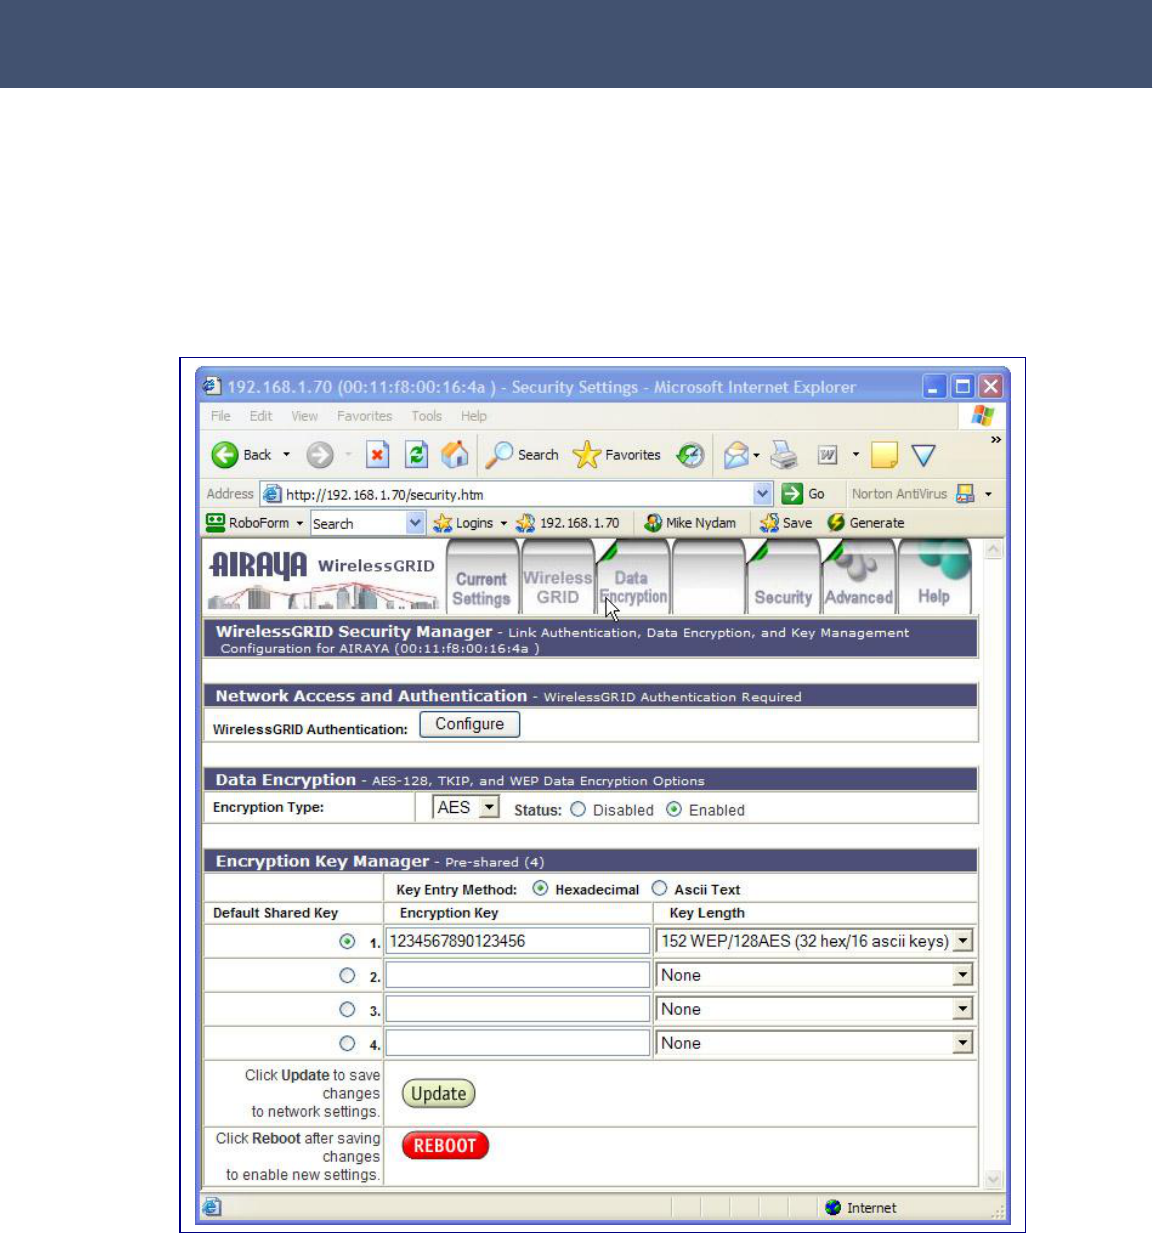The image size is (1153, 1233).
Task: Click the Edit with Word icon
Action: click(828, 455)
